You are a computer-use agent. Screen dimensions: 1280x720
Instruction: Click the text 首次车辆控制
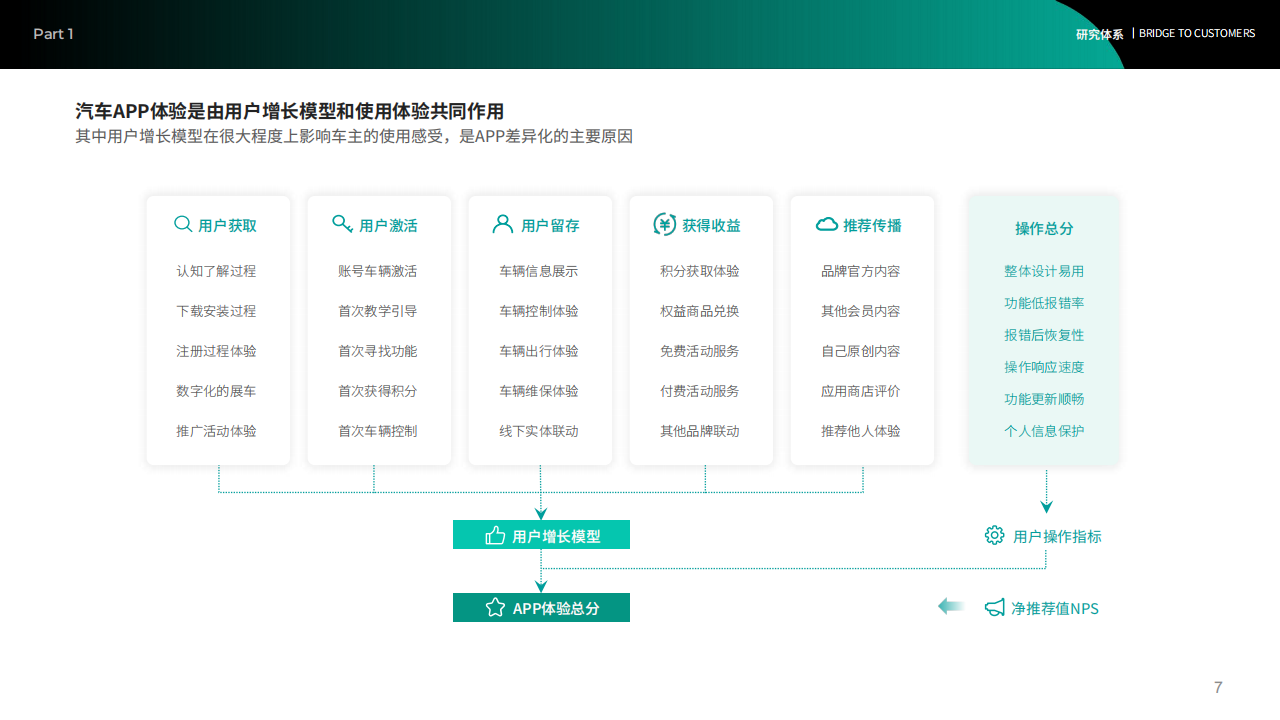tap(378, 431)
